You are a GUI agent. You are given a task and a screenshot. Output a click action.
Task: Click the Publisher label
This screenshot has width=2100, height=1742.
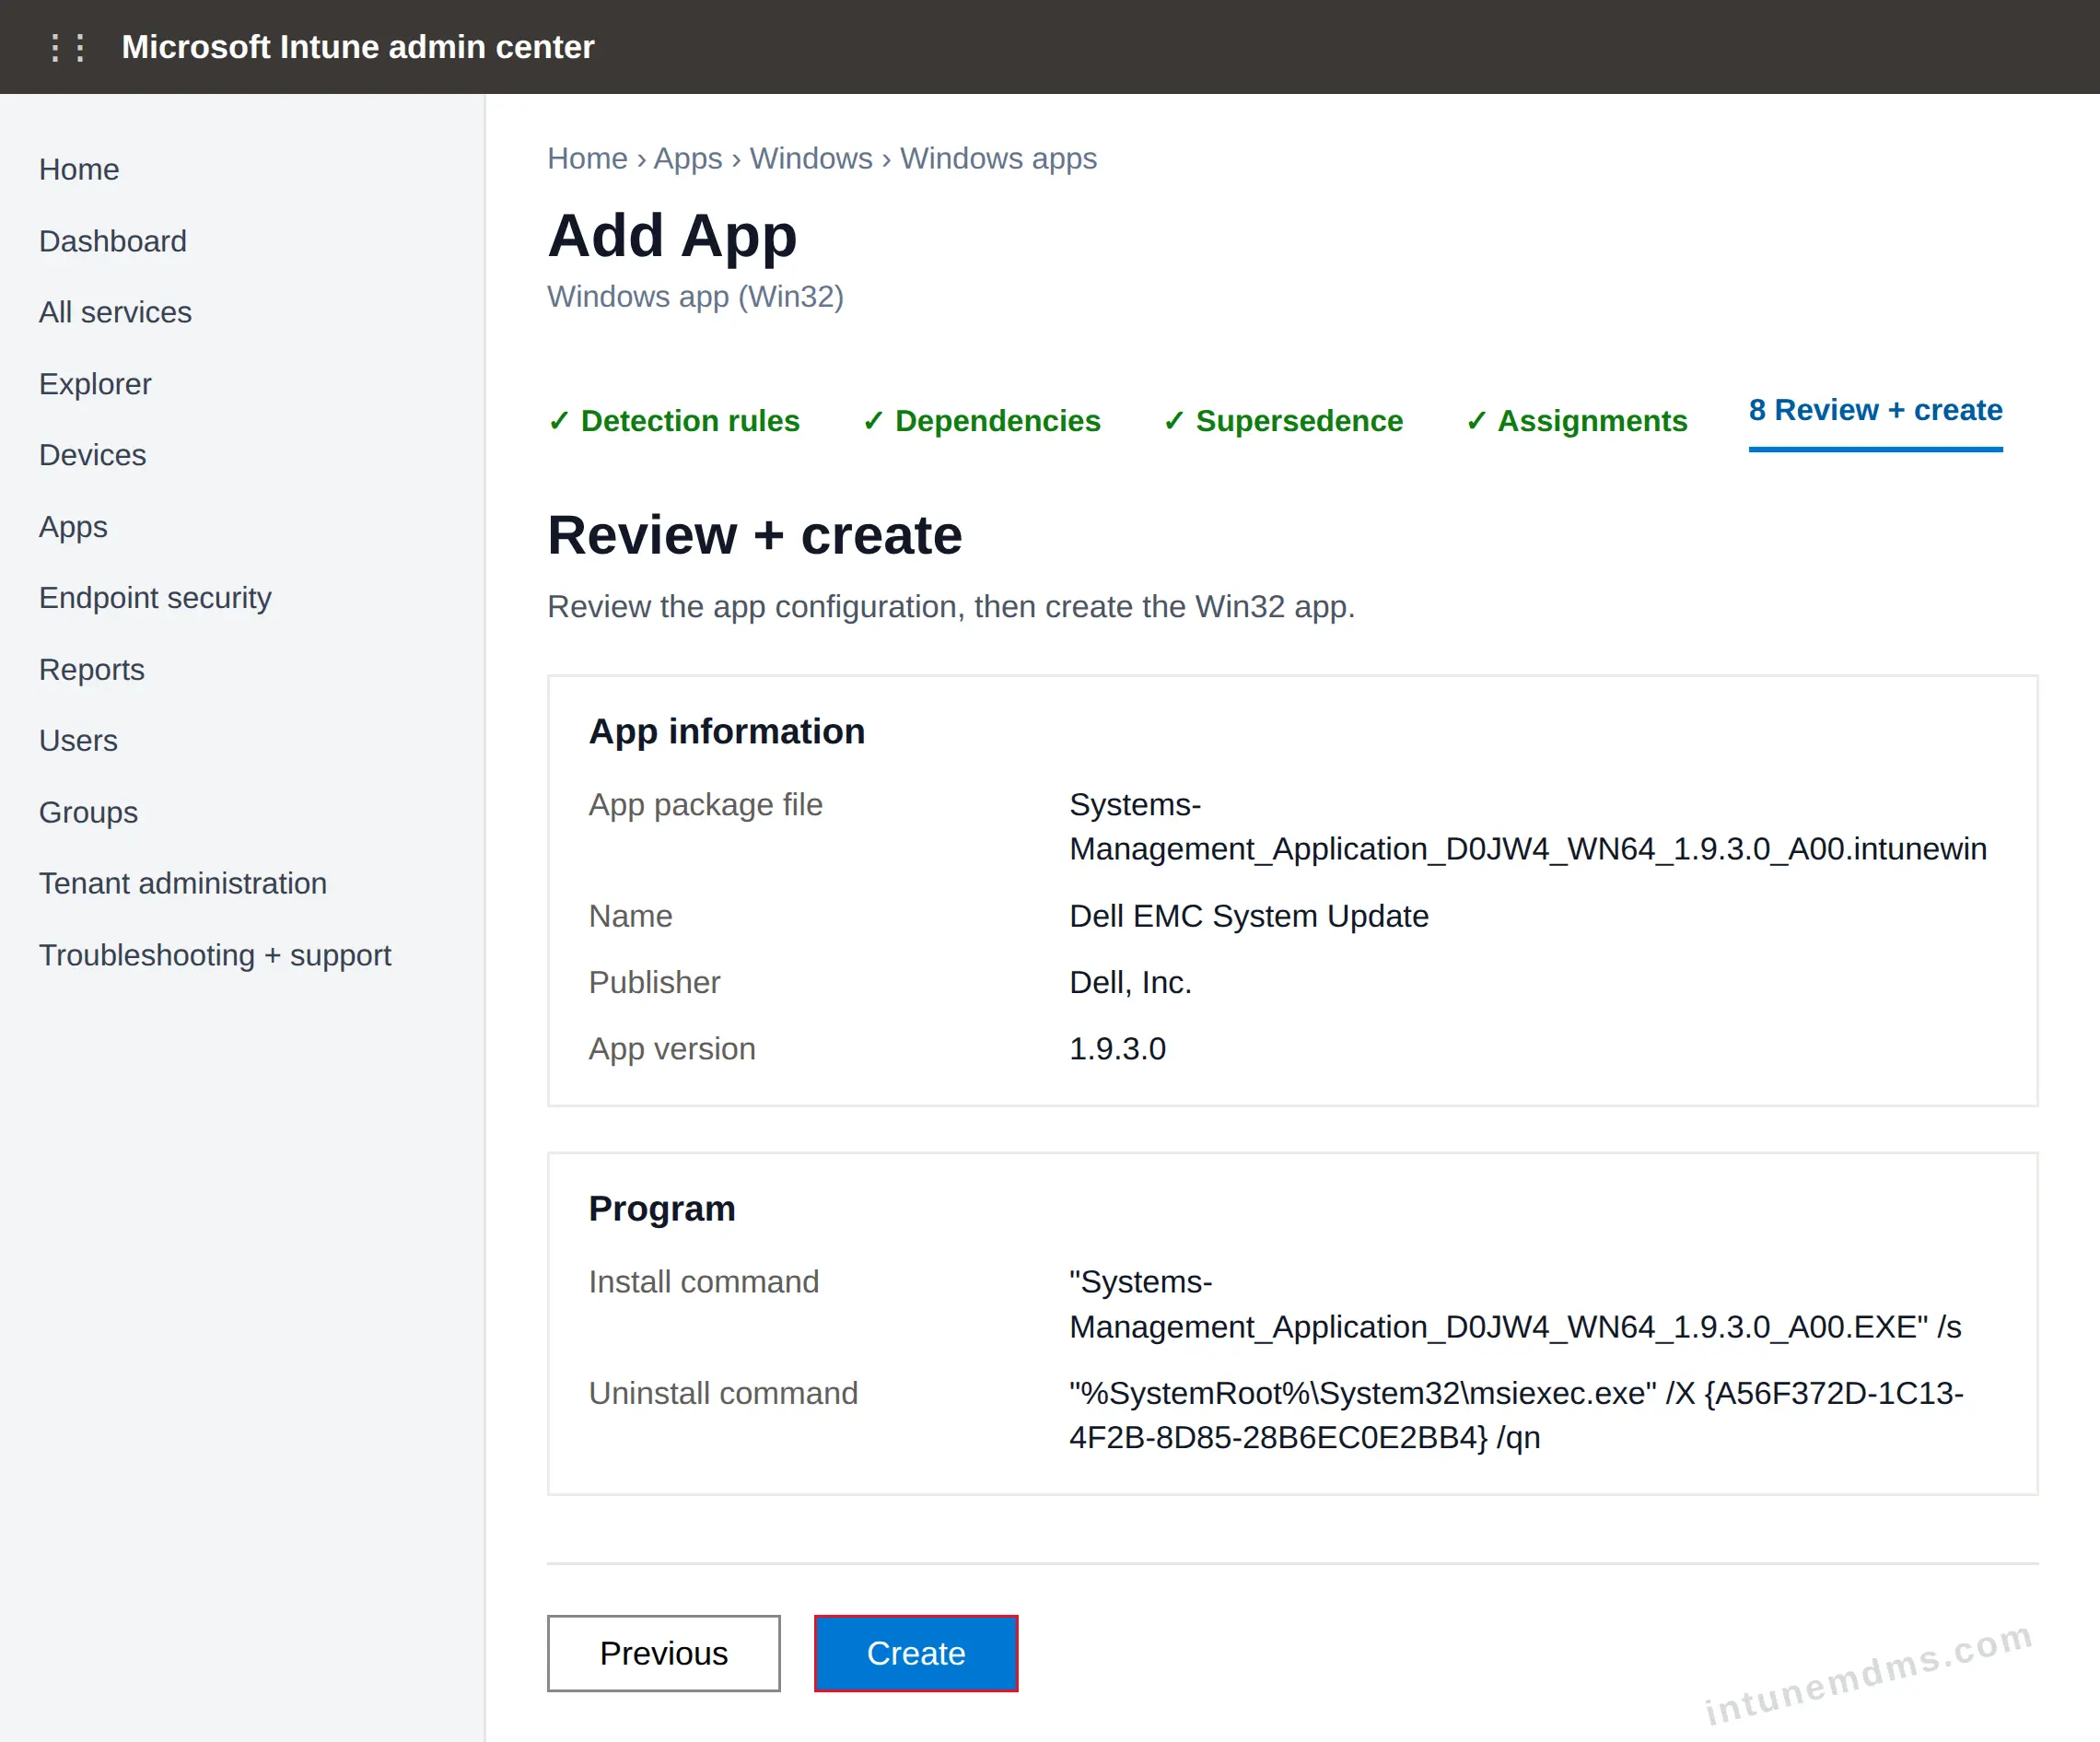pos(654,982)
